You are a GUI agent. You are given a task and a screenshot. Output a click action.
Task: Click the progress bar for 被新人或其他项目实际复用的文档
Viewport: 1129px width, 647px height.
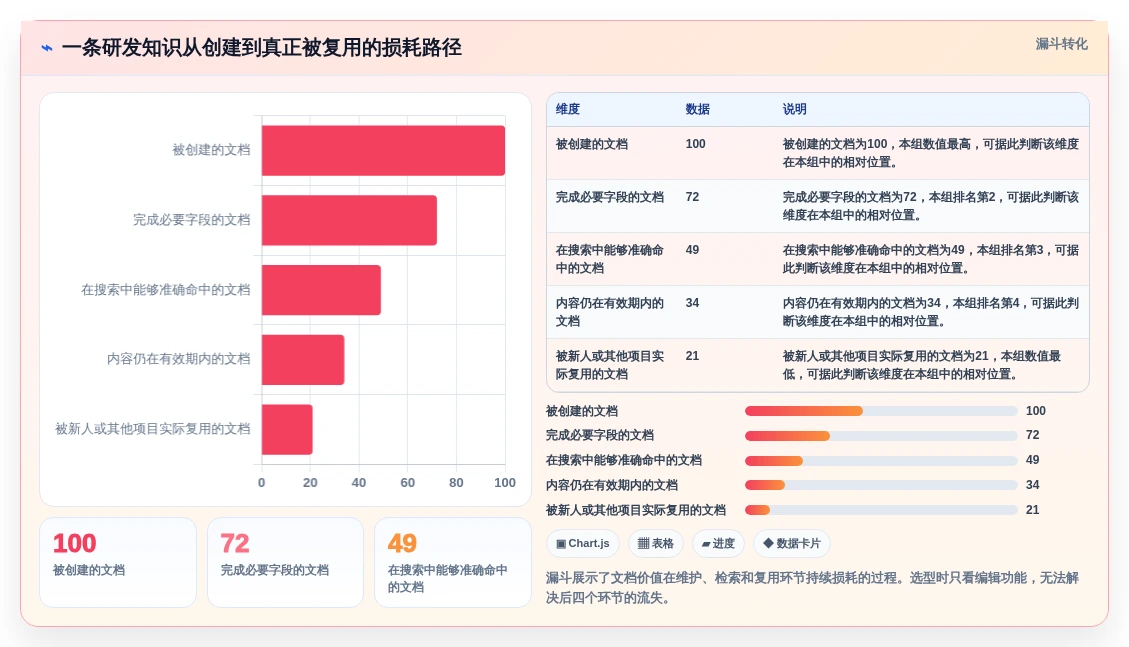click(881, 510)
